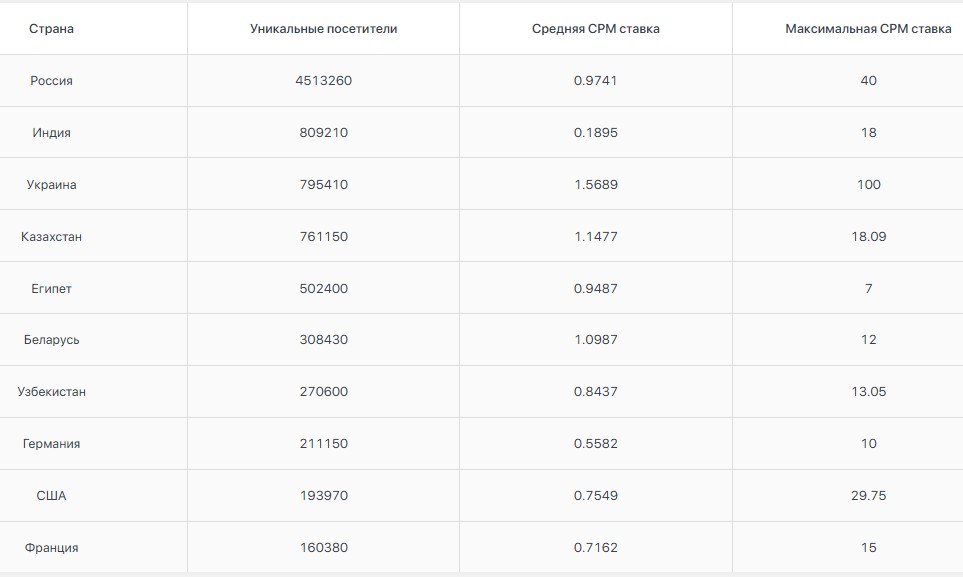Select the "Максимальная CPM ставка" header

click(868, 29)
